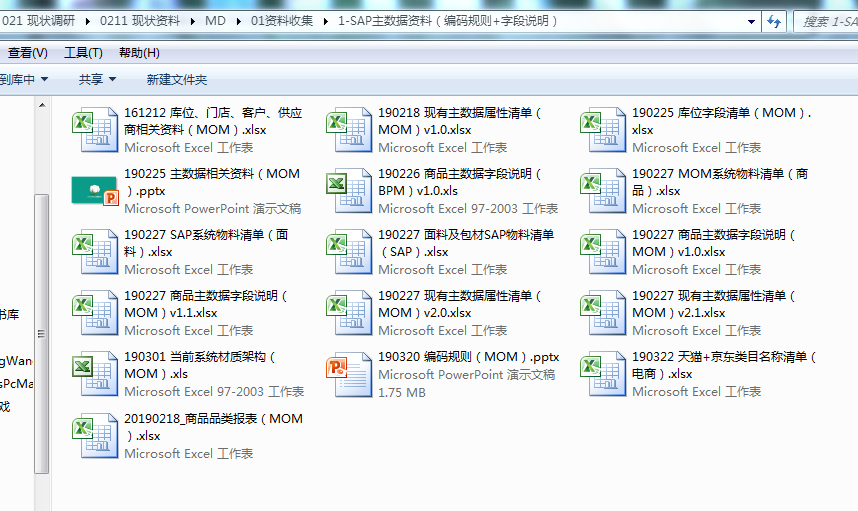Select the 161212 库位、门店 Excel file icon
Viewport: 858px width, 511px height.
(95, 130)
